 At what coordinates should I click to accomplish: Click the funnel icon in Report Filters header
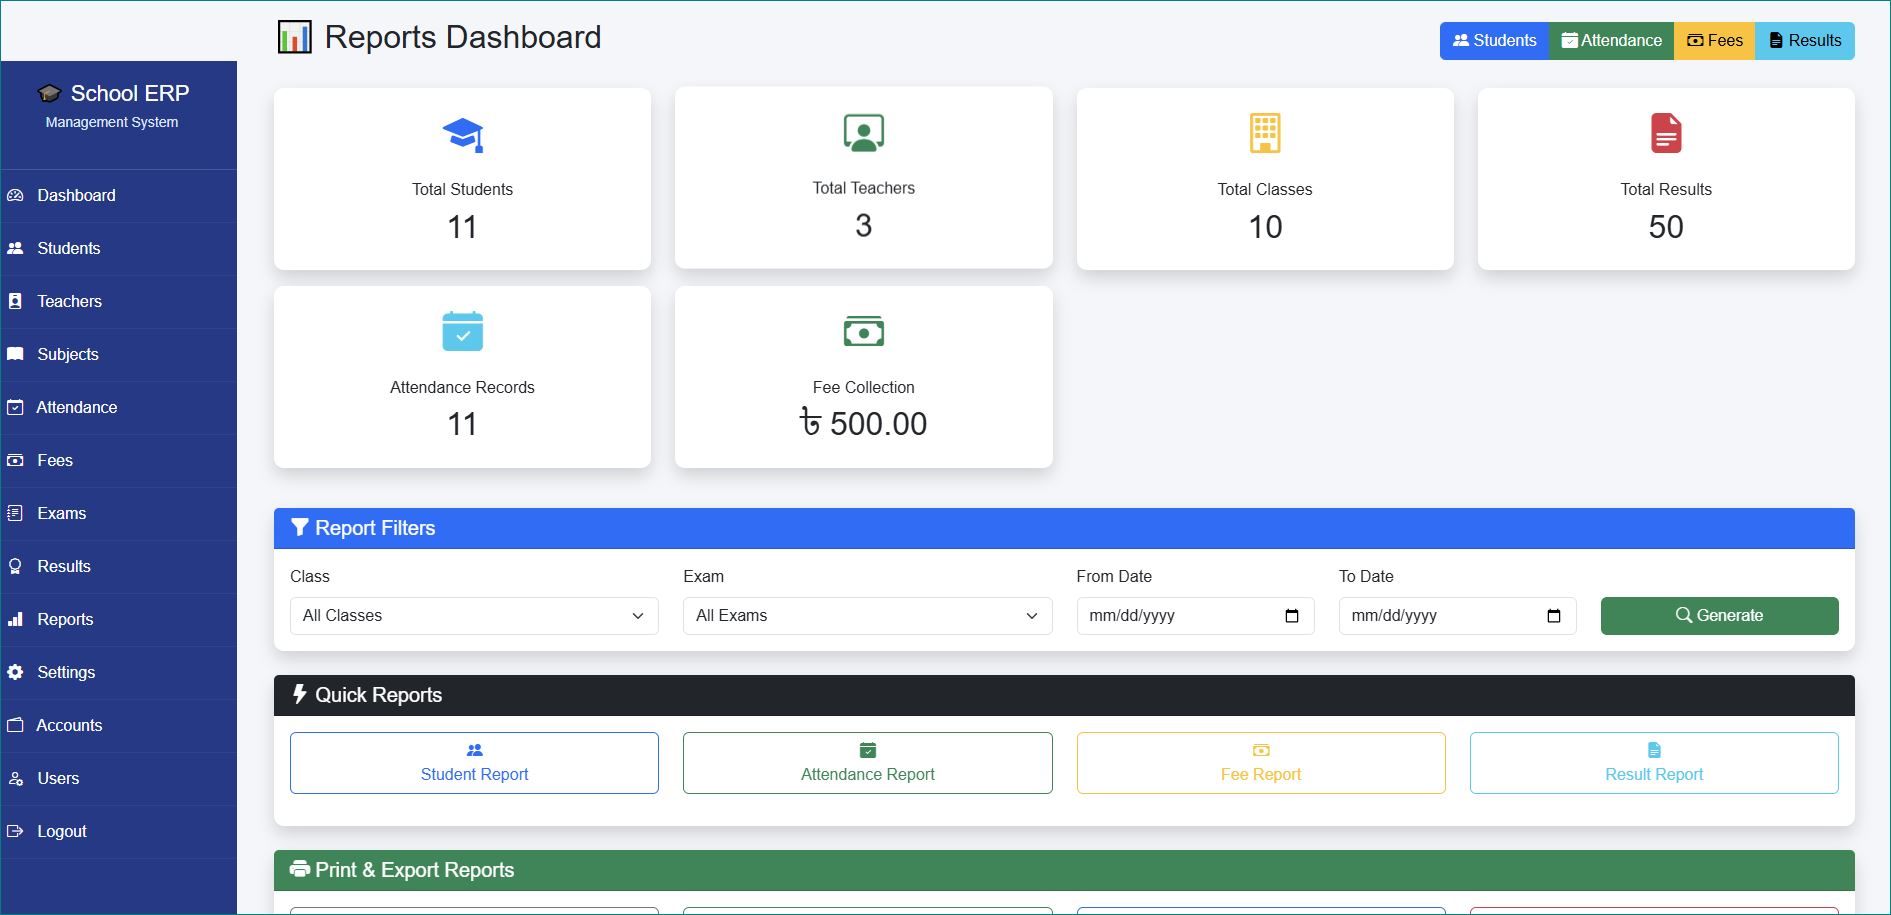tap(299, 528)
